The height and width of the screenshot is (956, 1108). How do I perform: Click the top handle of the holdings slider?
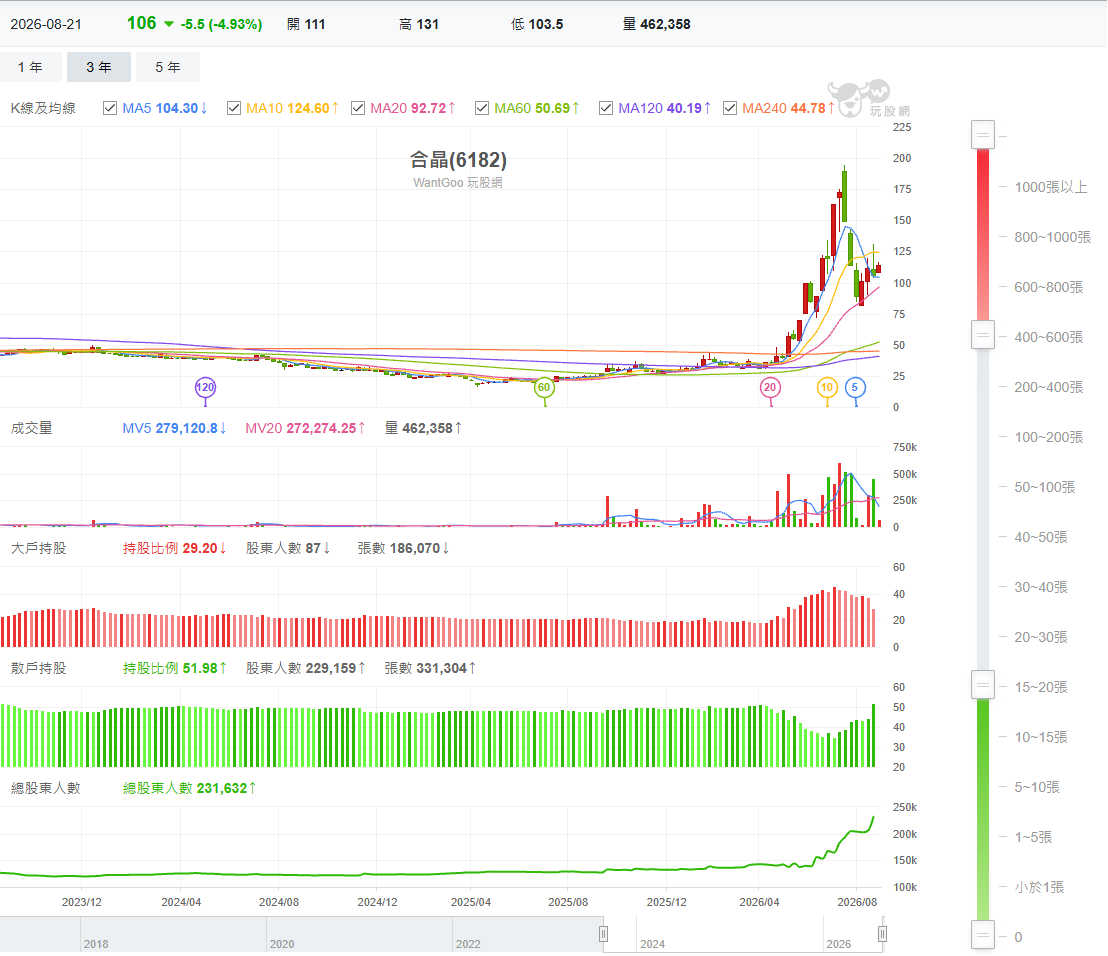click(983, 135)
